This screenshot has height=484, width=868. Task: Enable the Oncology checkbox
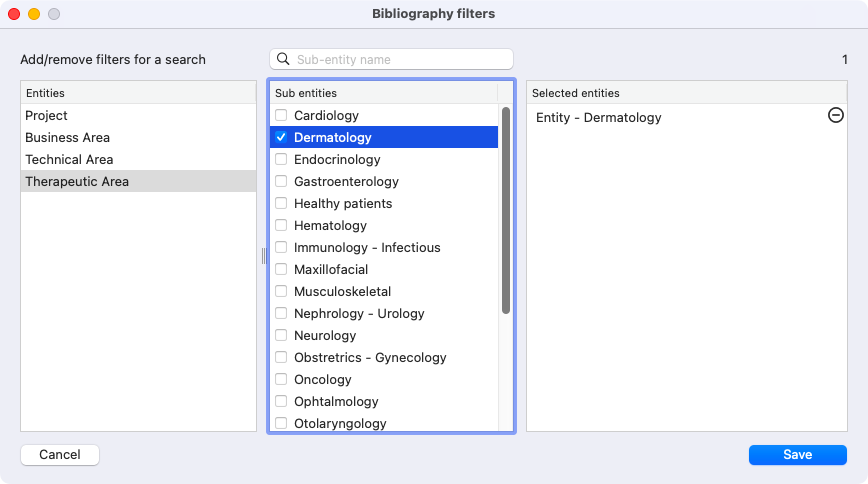(281, 379)
